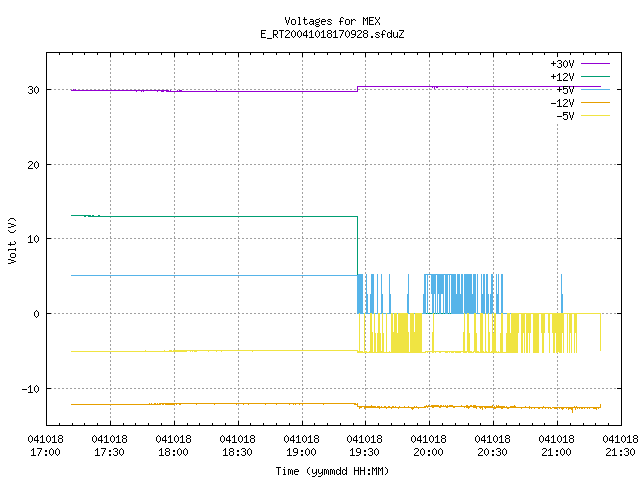Click the blue +5V flat trace before 19:30
Image resolution: width=640 pixels, height=480 pixels.
click(214, 276)
